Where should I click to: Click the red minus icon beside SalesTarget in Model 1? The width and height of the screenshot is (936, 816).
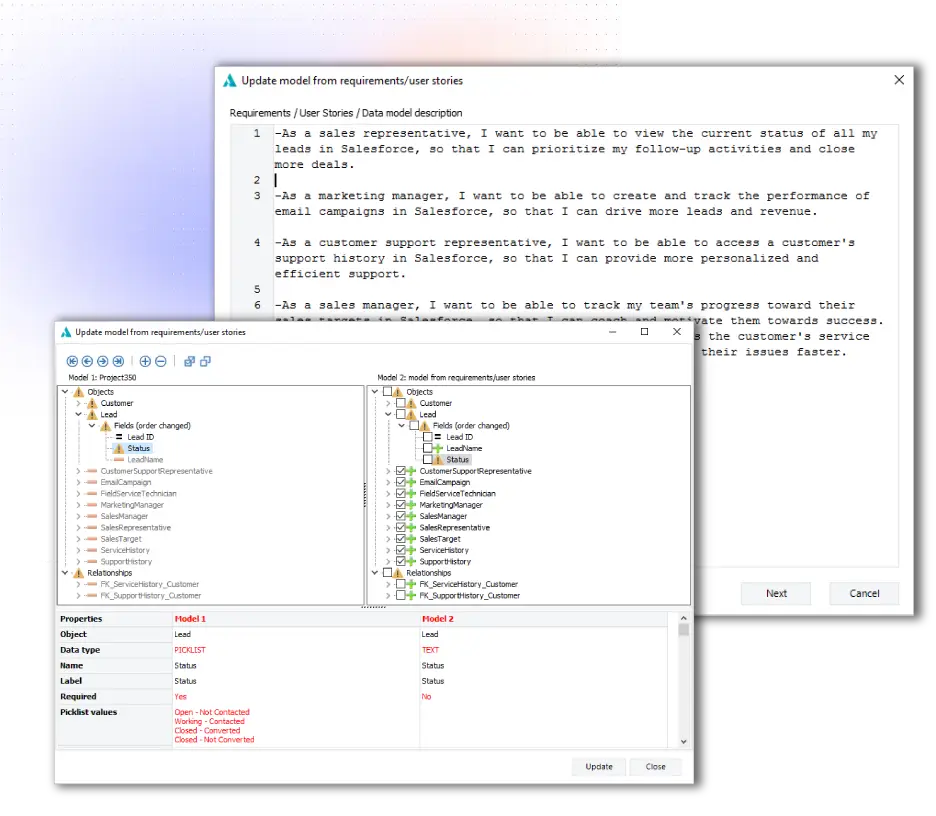click(x=91, y=539)
